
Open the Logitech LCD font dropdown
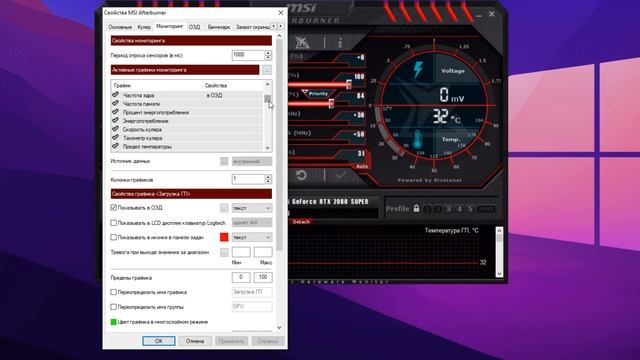[x=252, y=222]
